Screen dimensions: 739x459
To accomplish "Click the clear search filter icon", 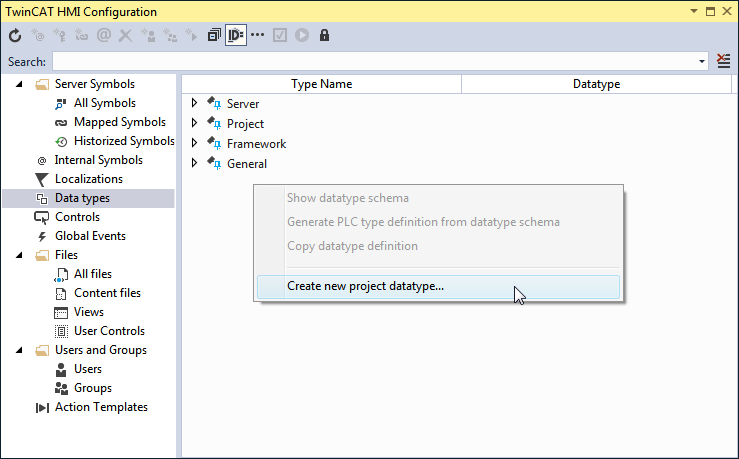I will (x=723, y=61).
